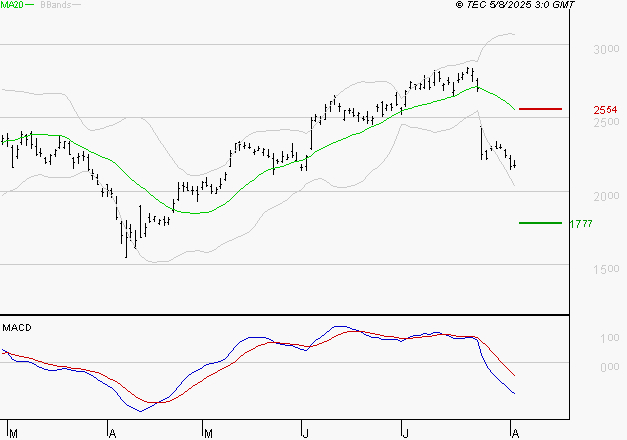Click the 2000 price axis label

[x=606, y=196]
